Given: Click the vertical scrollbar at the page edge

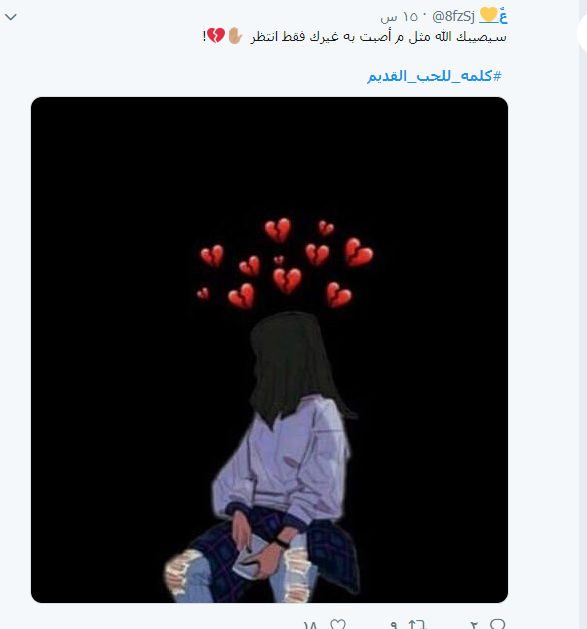Looking at the screenshot, I should 583,314.
